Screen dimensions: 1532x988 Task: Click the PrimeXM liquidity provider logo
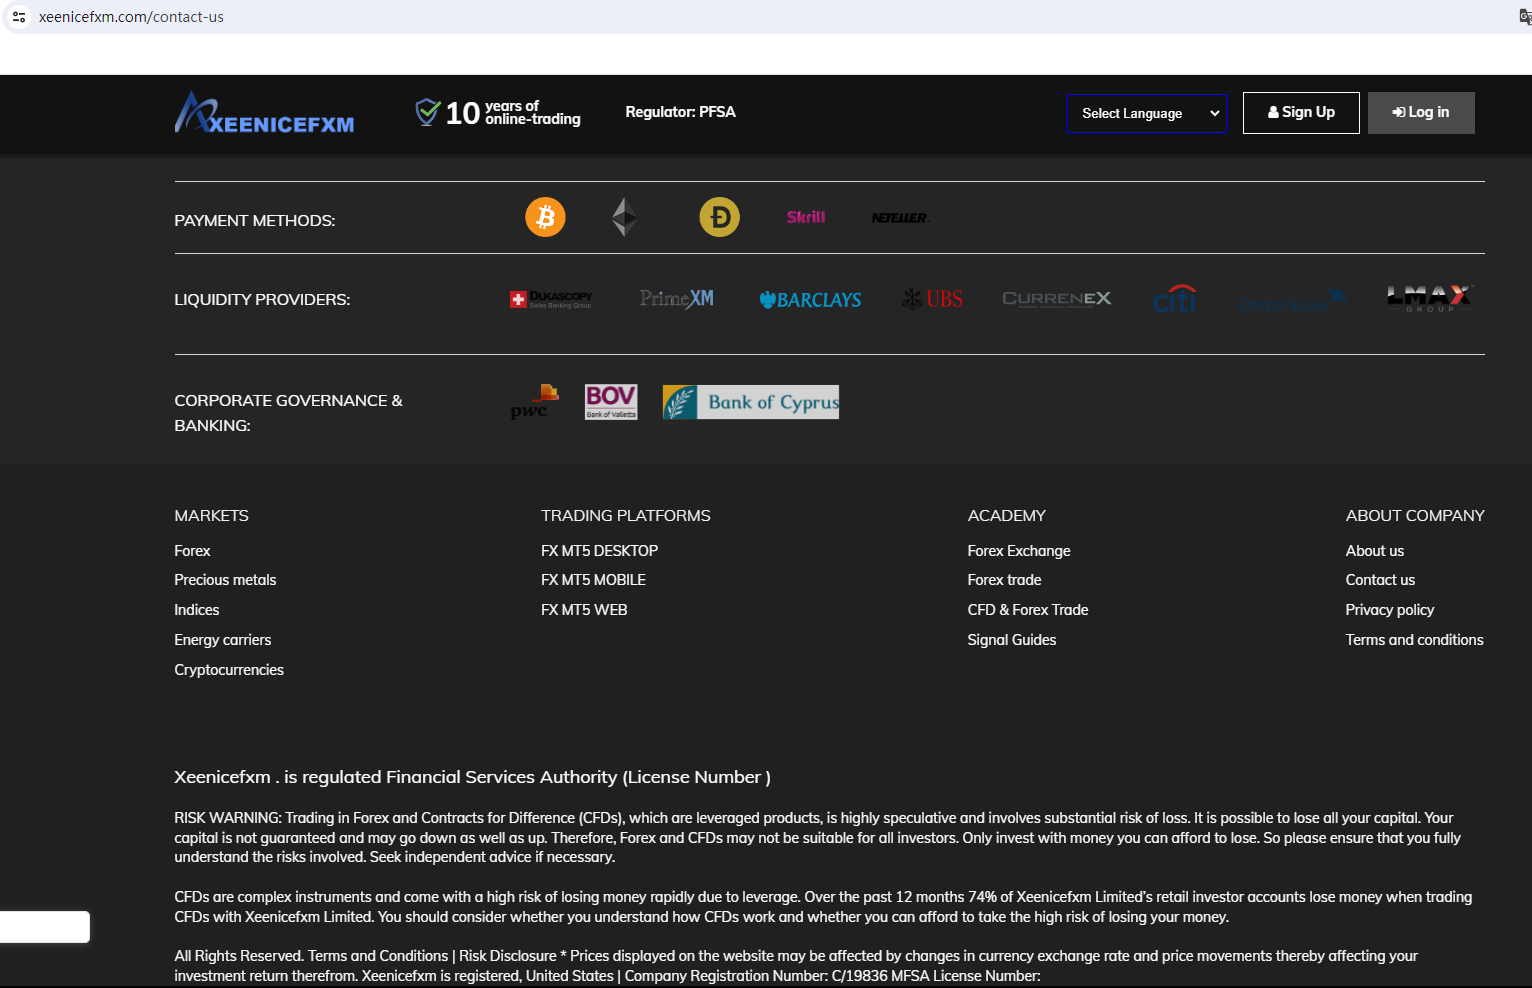[x=676, y=299]
